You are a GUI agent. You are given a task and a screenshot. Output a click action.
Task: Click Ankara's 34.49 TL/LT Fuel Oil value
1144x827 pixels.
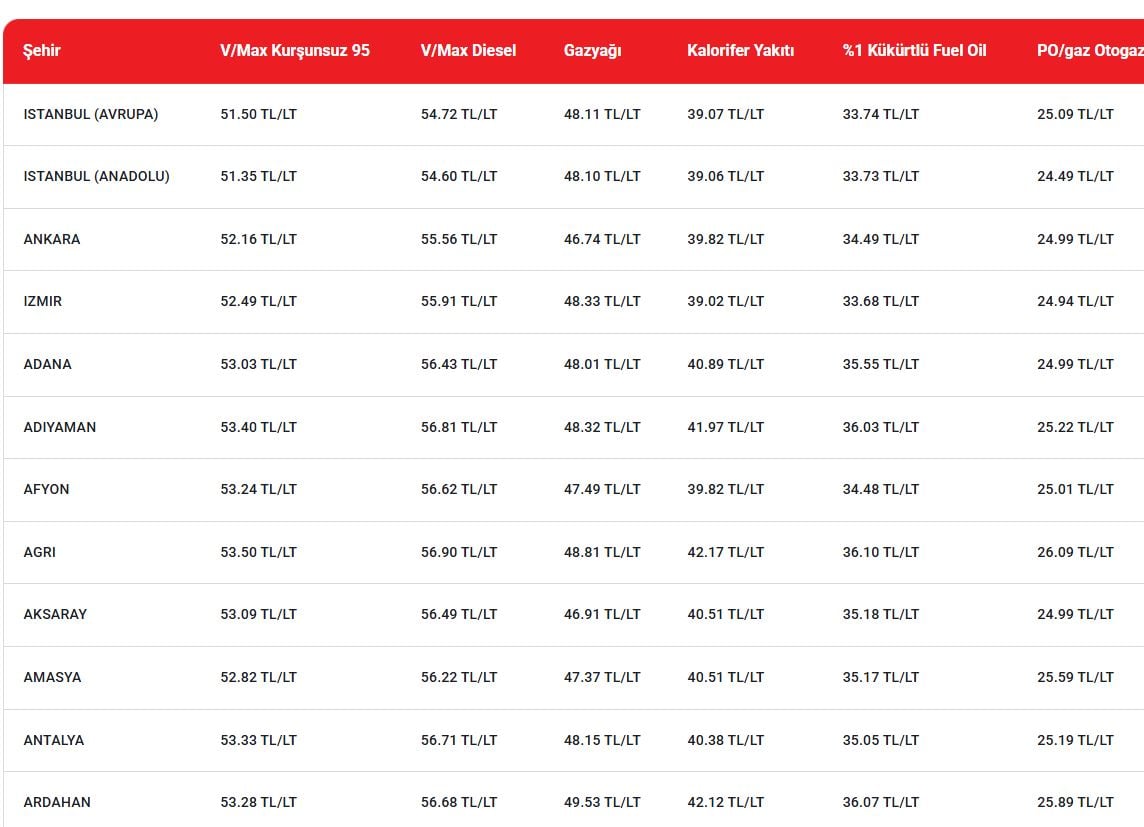[881, 239]
